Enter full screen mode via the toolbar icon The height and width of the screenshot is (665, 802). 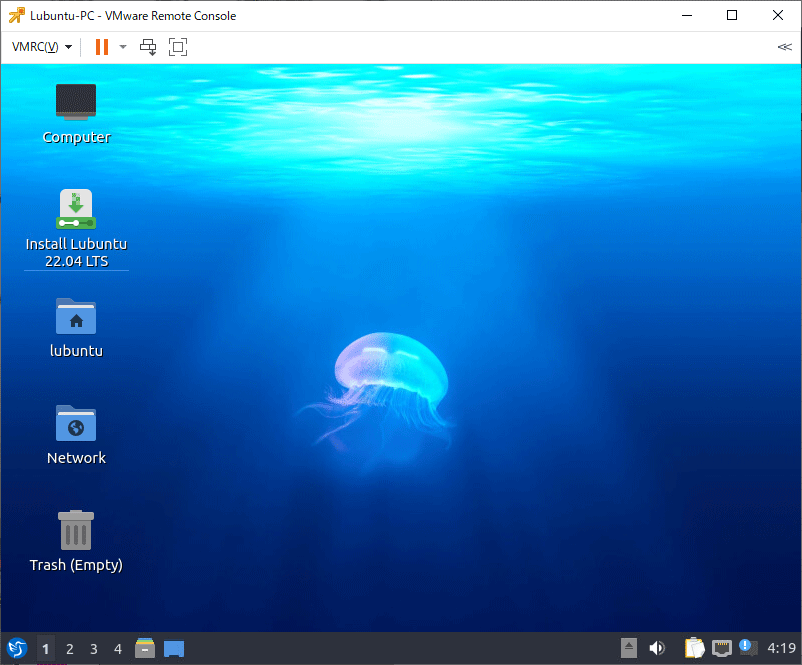[x=178, y=47]
